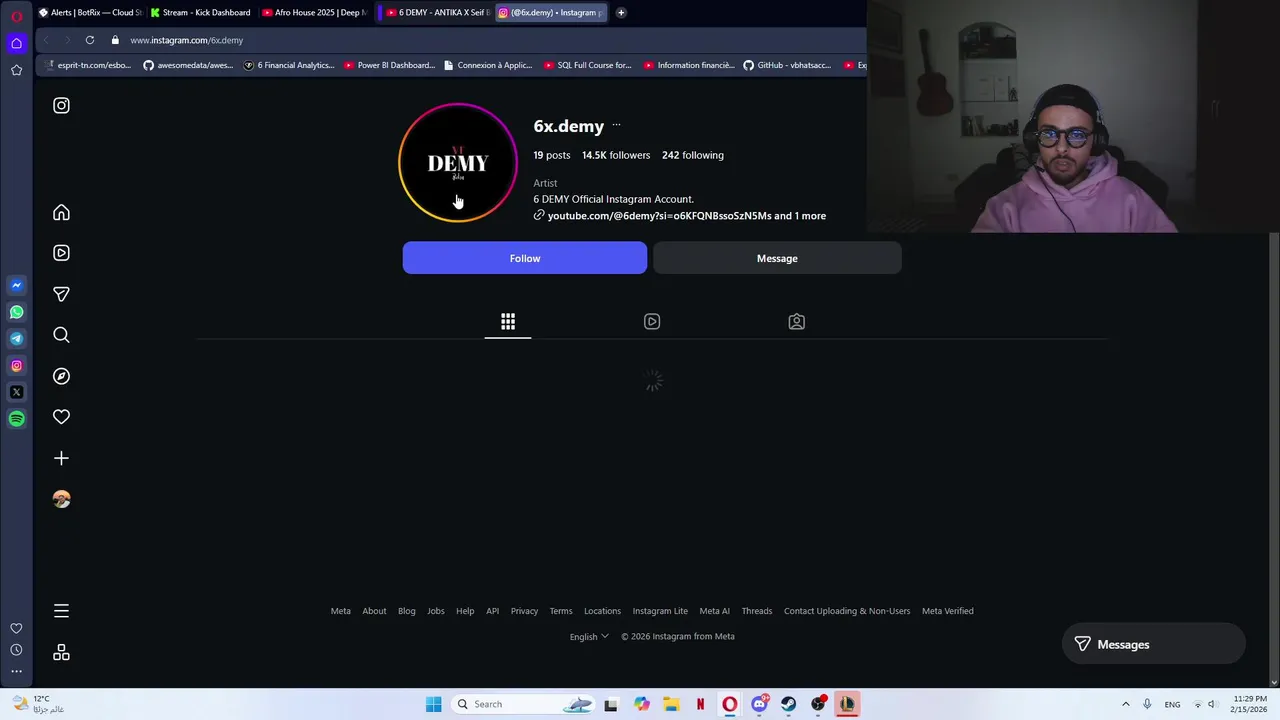Open Privacy footer link
The width and height of the screenshot is (1280, 720).
524,611
